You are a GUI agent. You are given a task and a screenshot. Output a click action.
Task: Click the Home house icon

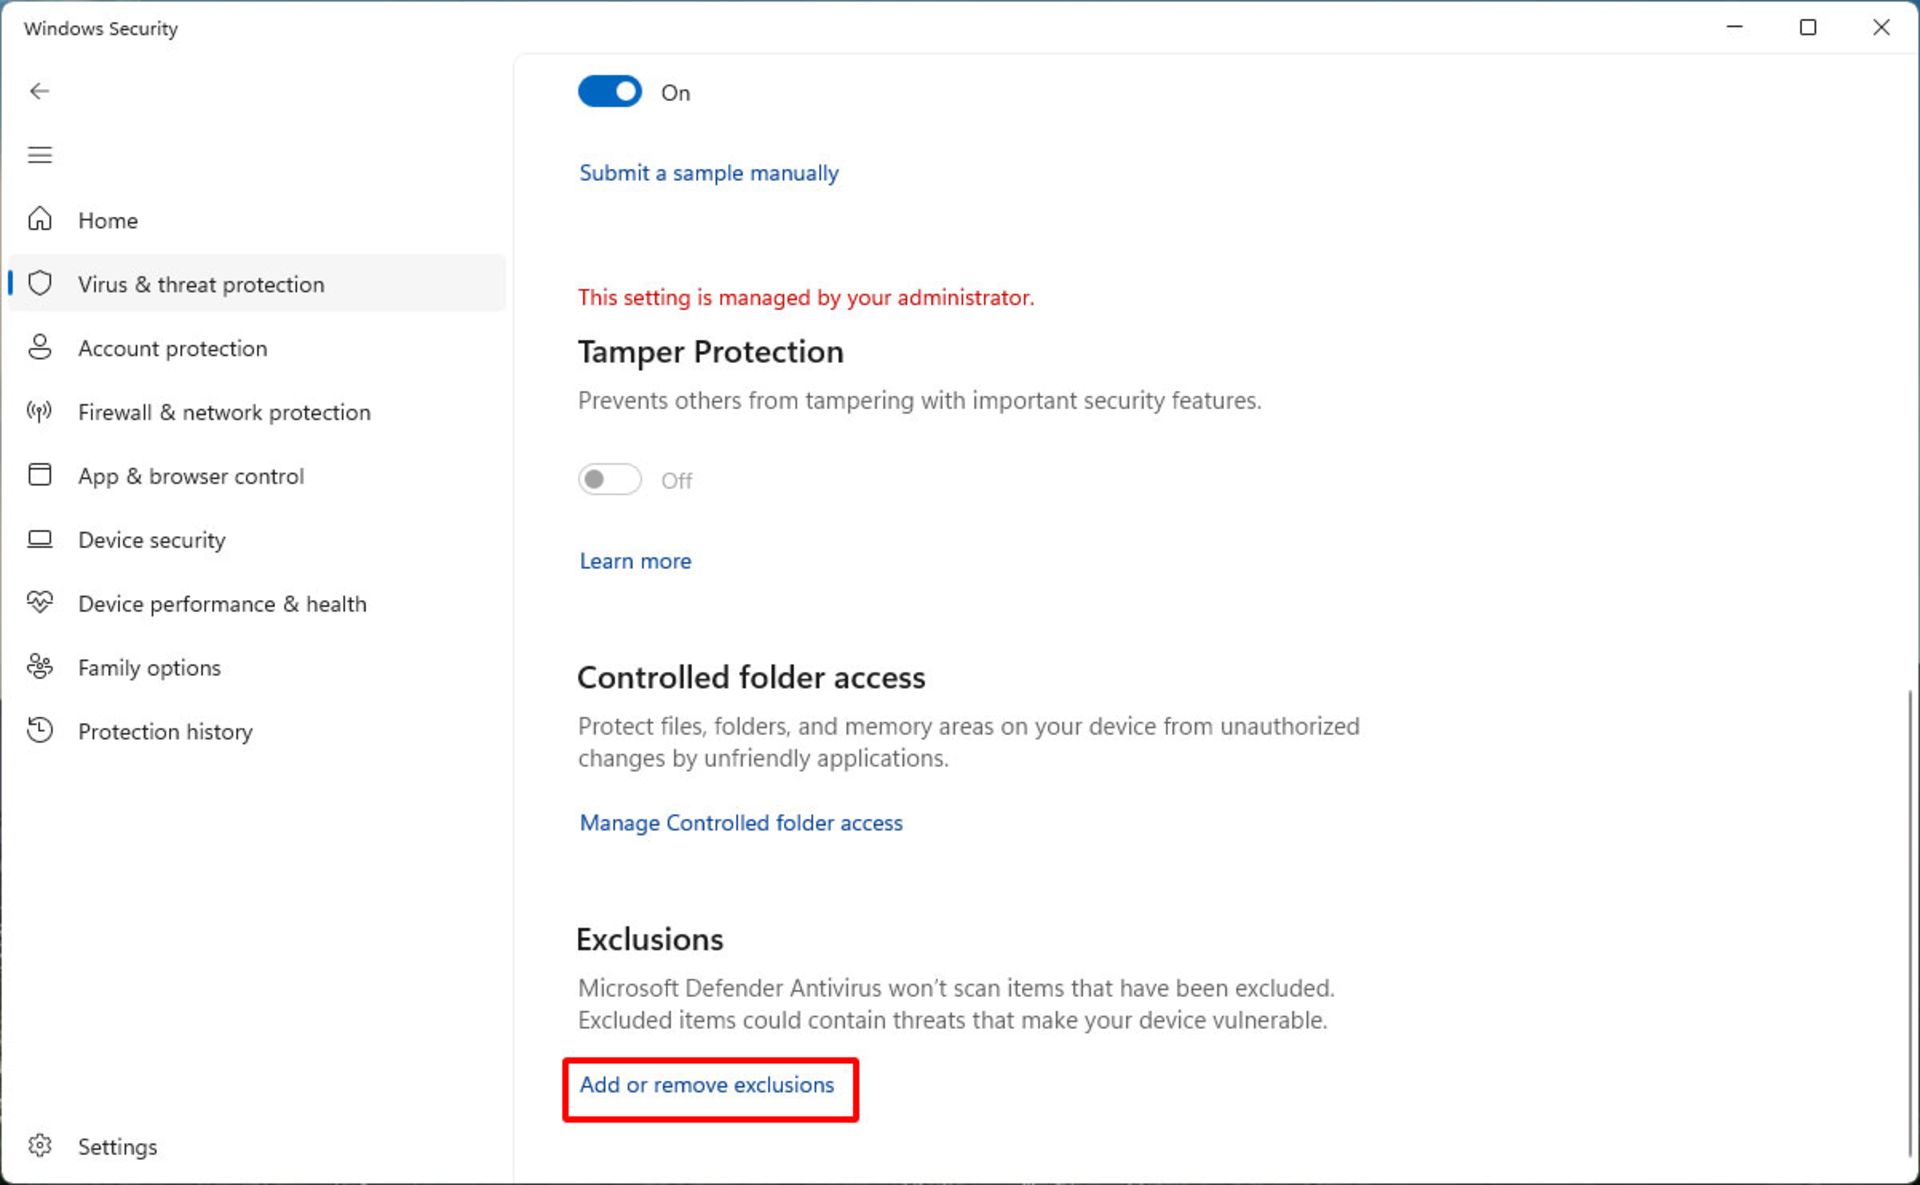tap(40, 219)
